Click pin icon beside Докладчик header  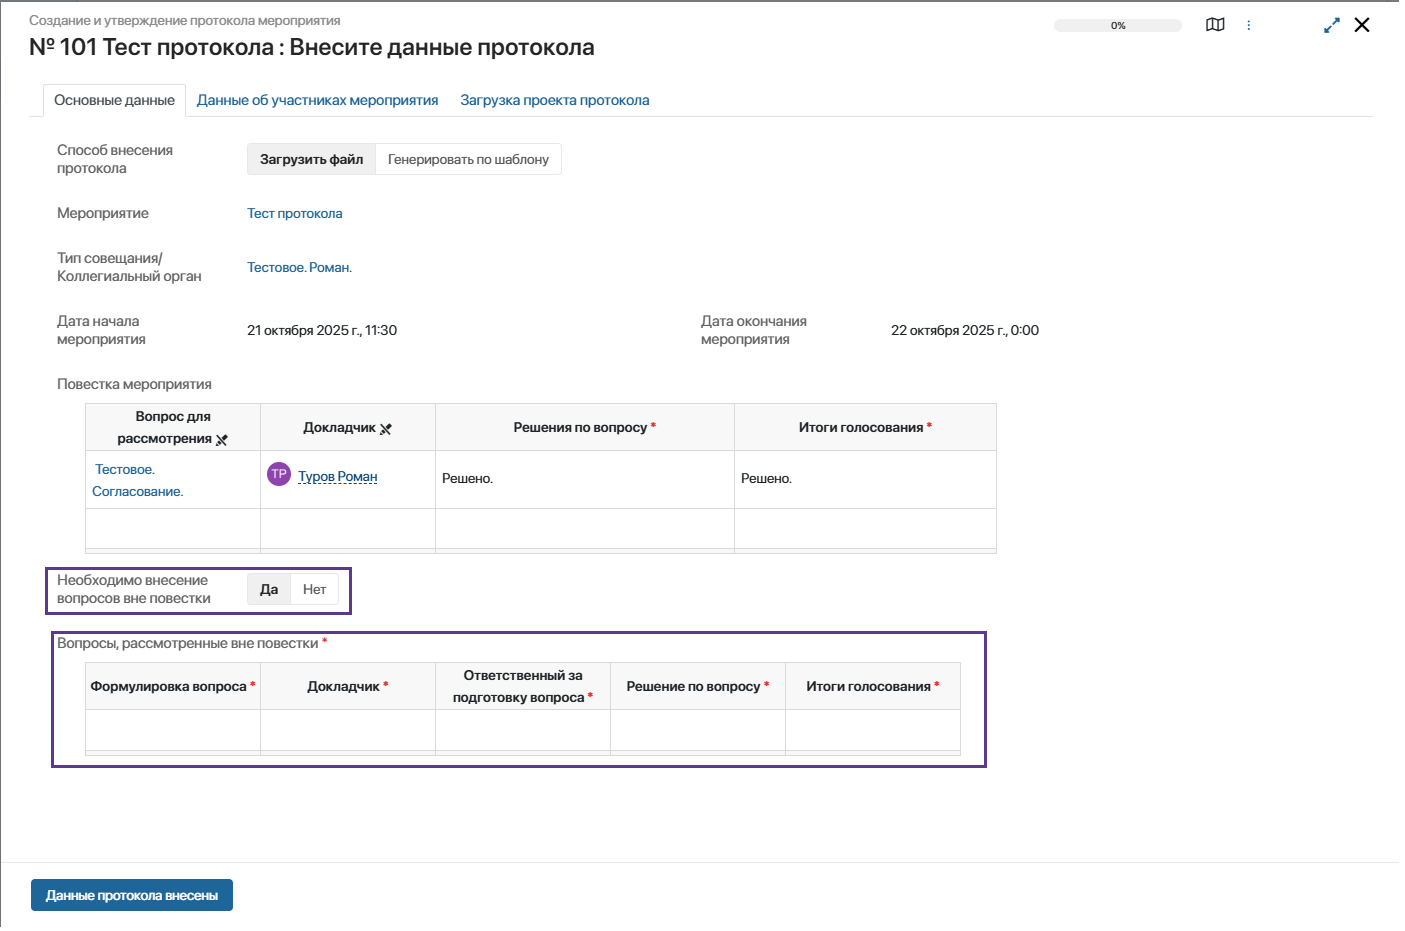coord(386,429)
